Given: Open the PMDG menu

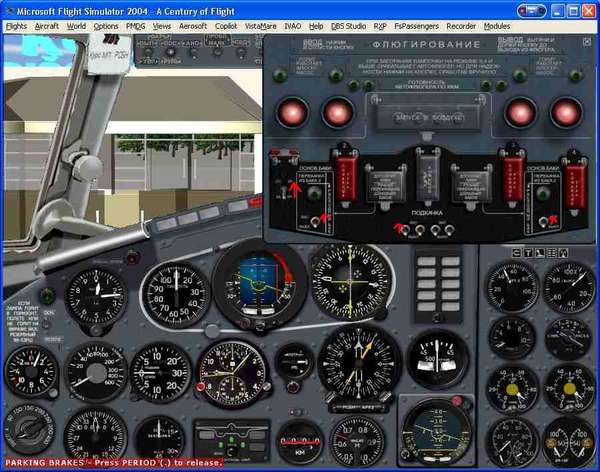Looking at the screenshot, I should pyautogui.click(x=135, y=26).
